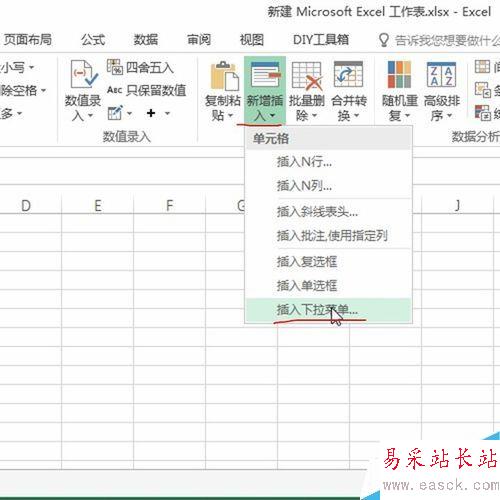Image resolution: width=500 pixels, height=500 pixels.
Task: Click the 高级排序 tool
Action: (442, 92)
